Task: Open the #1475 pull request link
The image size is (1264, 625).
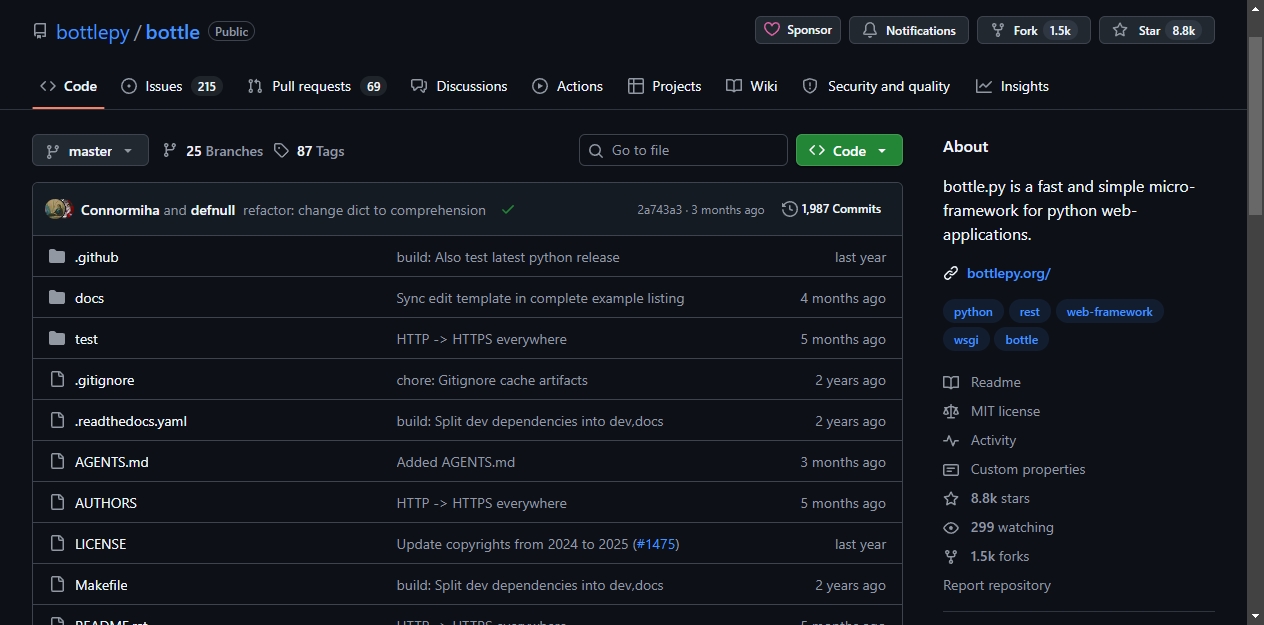Action: click(655, 544)
